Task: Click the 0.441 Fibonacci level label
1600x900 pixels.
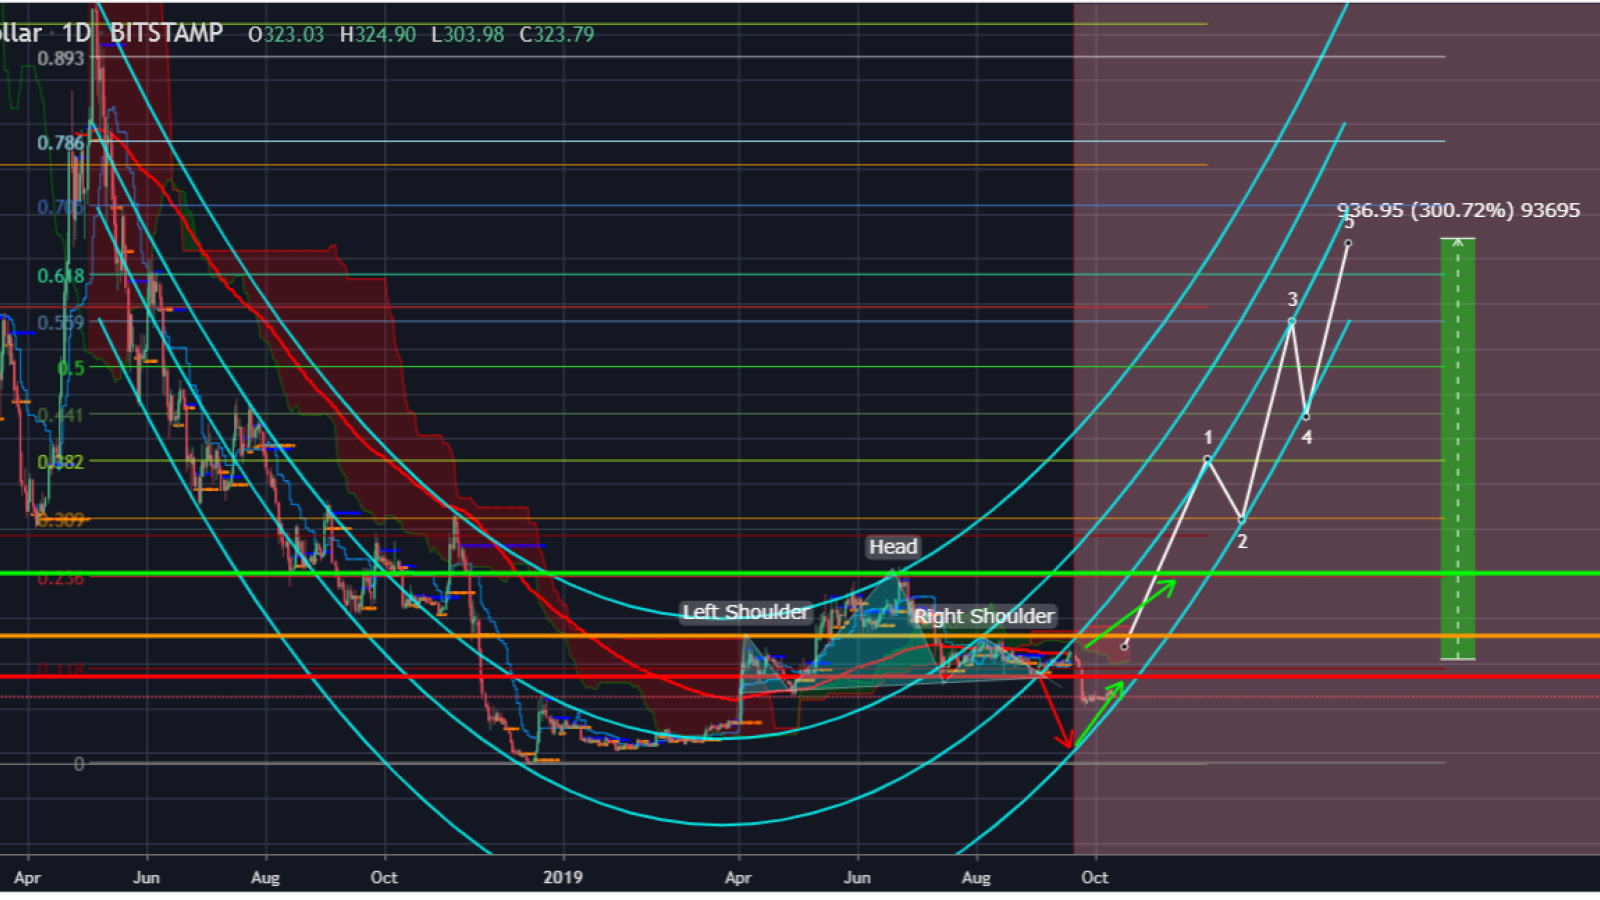Action: click(x=61, y=414)
